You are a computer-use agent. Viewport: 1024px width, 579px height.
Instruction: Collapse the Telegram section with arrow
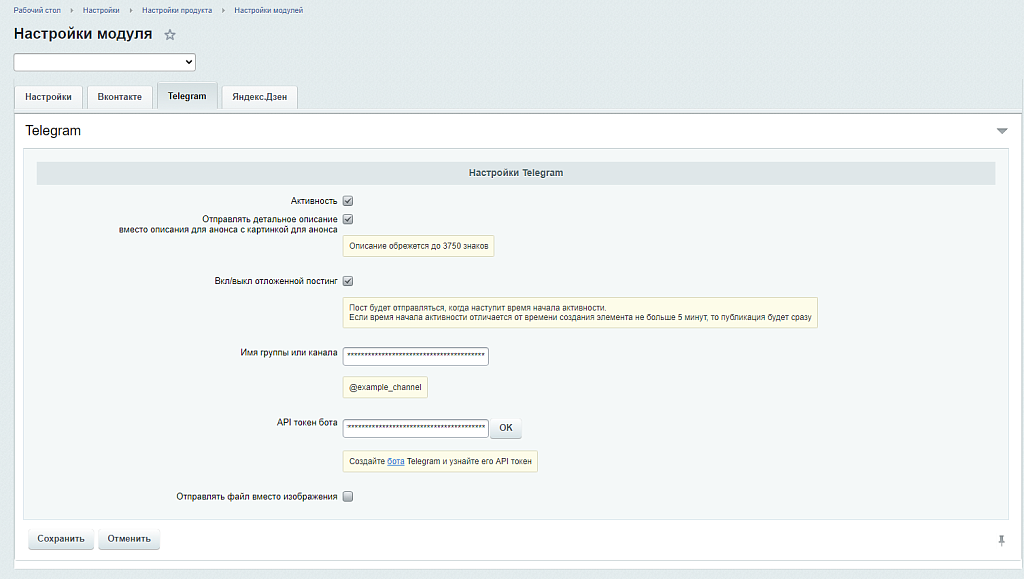point(1001,131)
